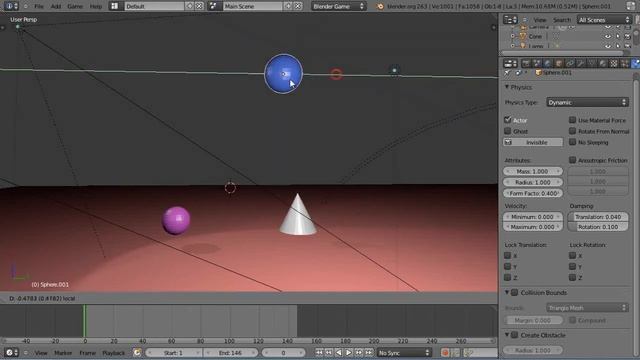Play animation forward in timeline
The height and width of the screenshot is (360, 640).
point(349,352)
